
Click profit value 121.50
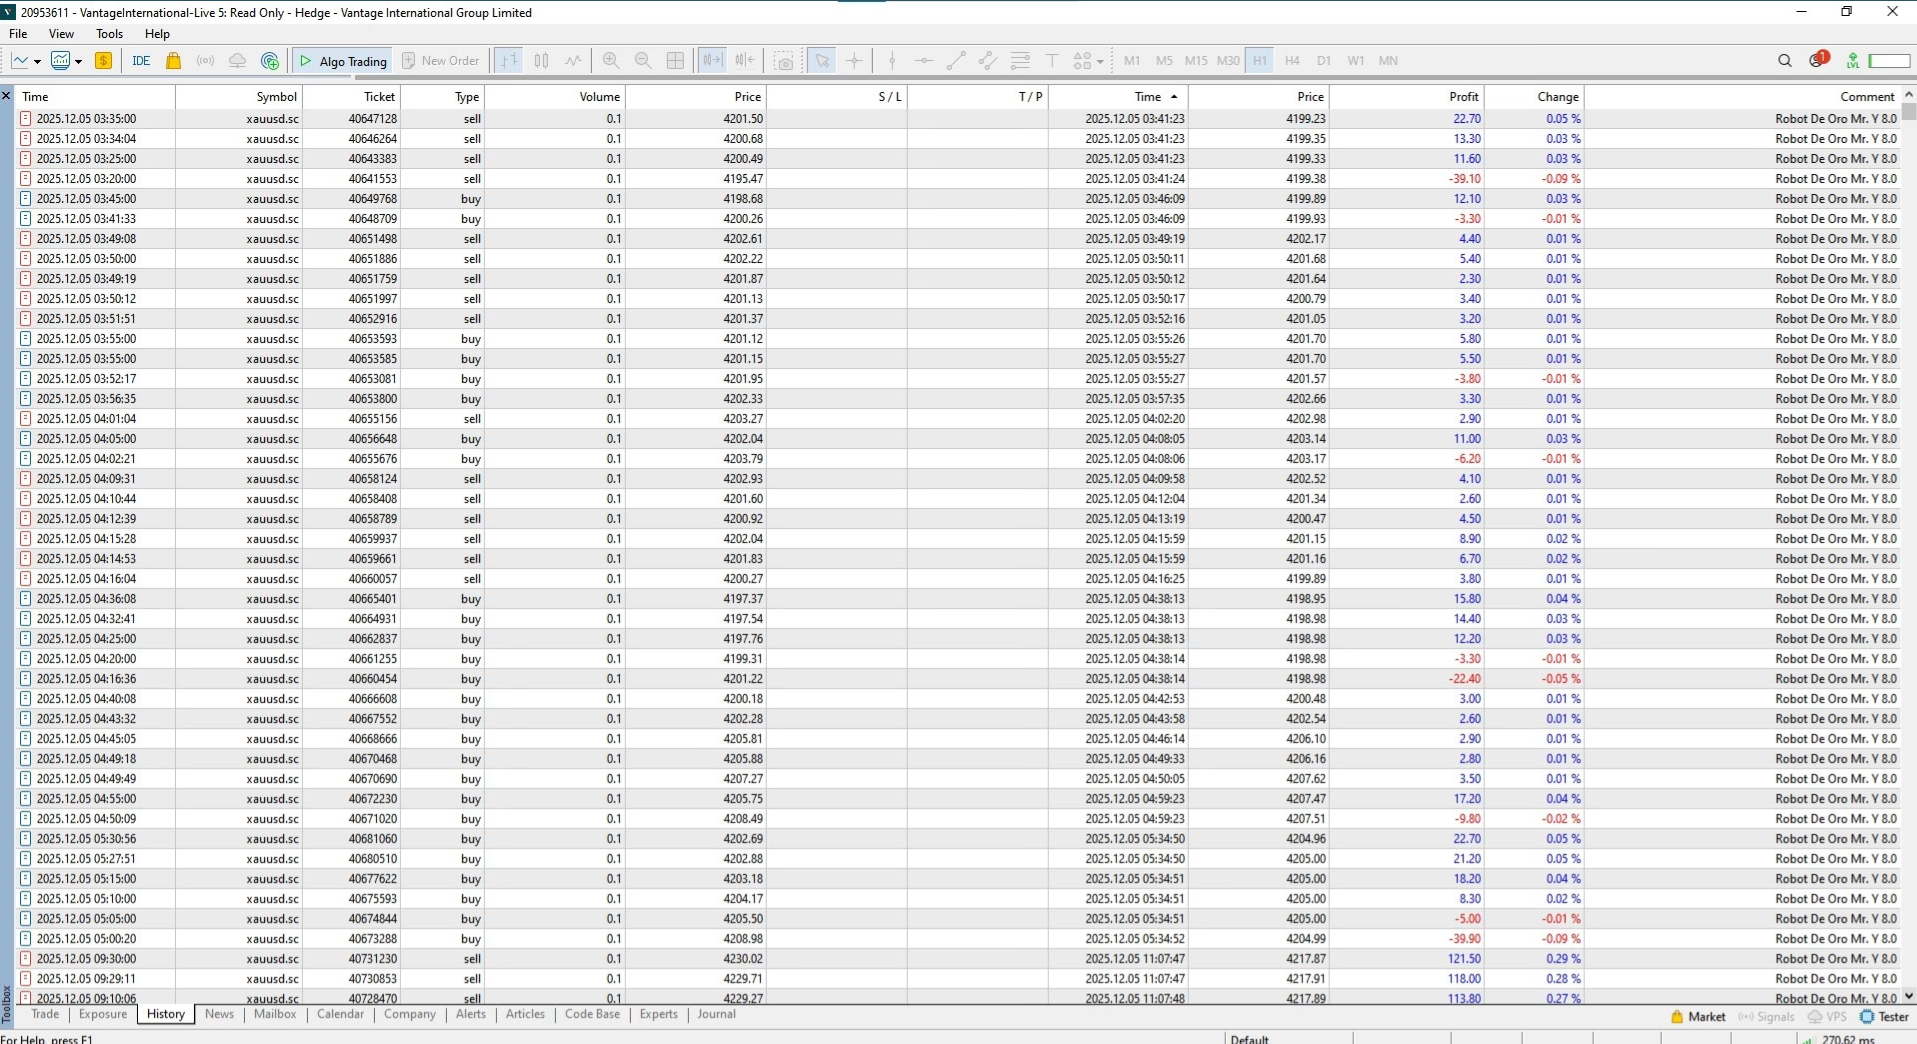click(x=1464, y=958)
